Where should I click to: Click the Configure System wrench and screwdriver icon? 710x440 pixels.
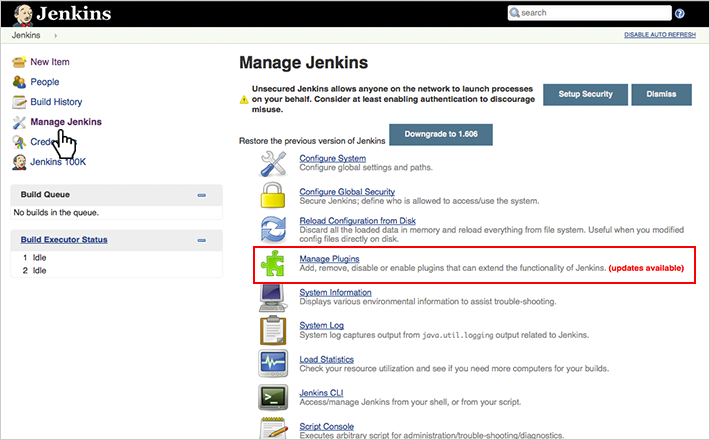273,163
